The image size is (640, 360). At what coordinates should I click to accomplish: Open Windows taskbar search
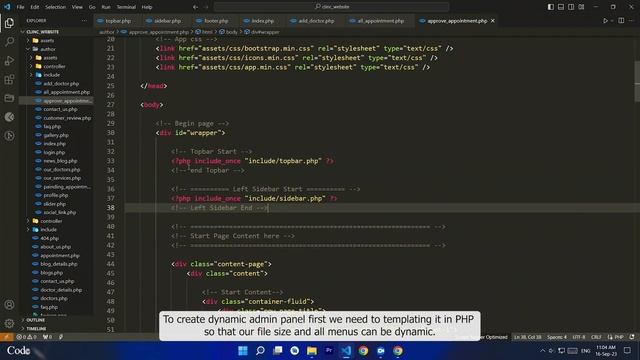(x=260, y=351)
